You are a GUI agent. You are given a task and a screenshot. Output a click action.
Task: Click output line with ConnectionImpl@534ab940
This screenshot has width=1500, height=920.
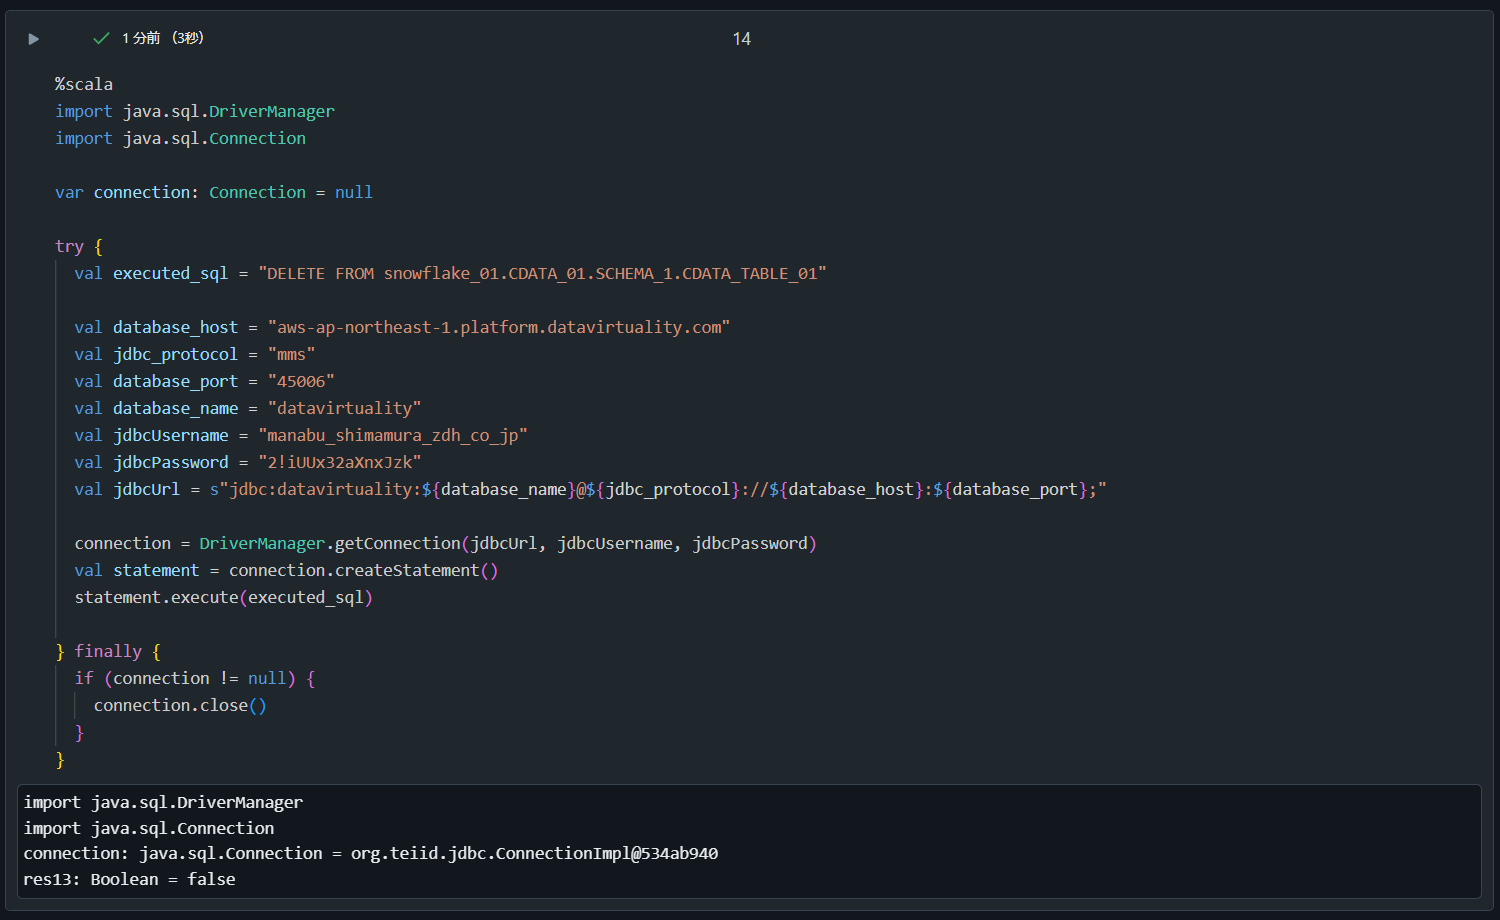point(371,853)
